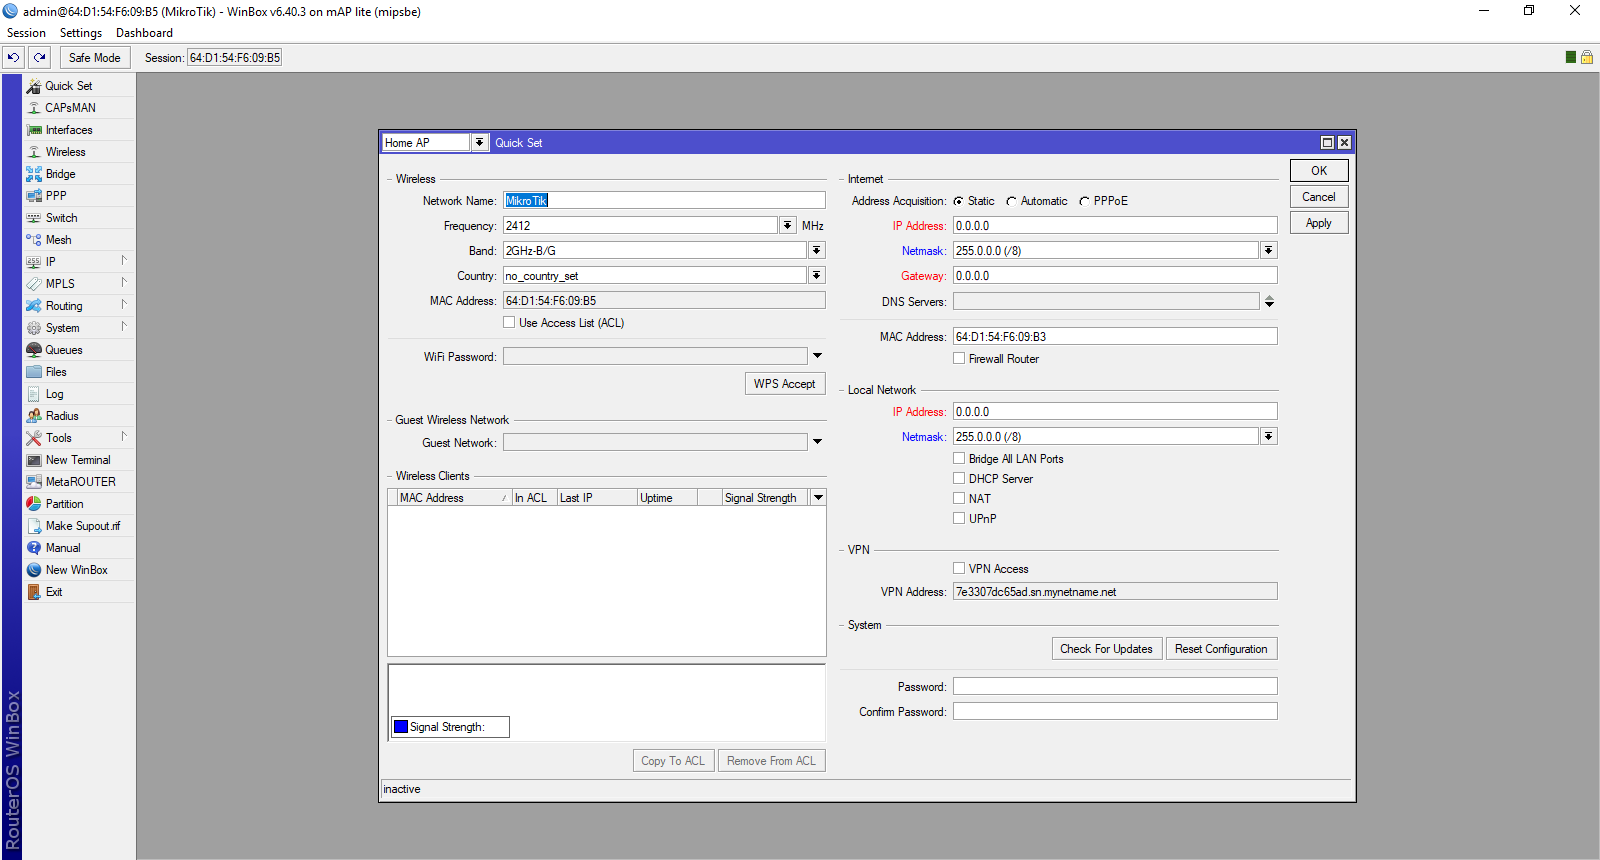Screen dimensions: 1600x860
Task: Click the Cancel button
Action: [x=1319, y=197]
